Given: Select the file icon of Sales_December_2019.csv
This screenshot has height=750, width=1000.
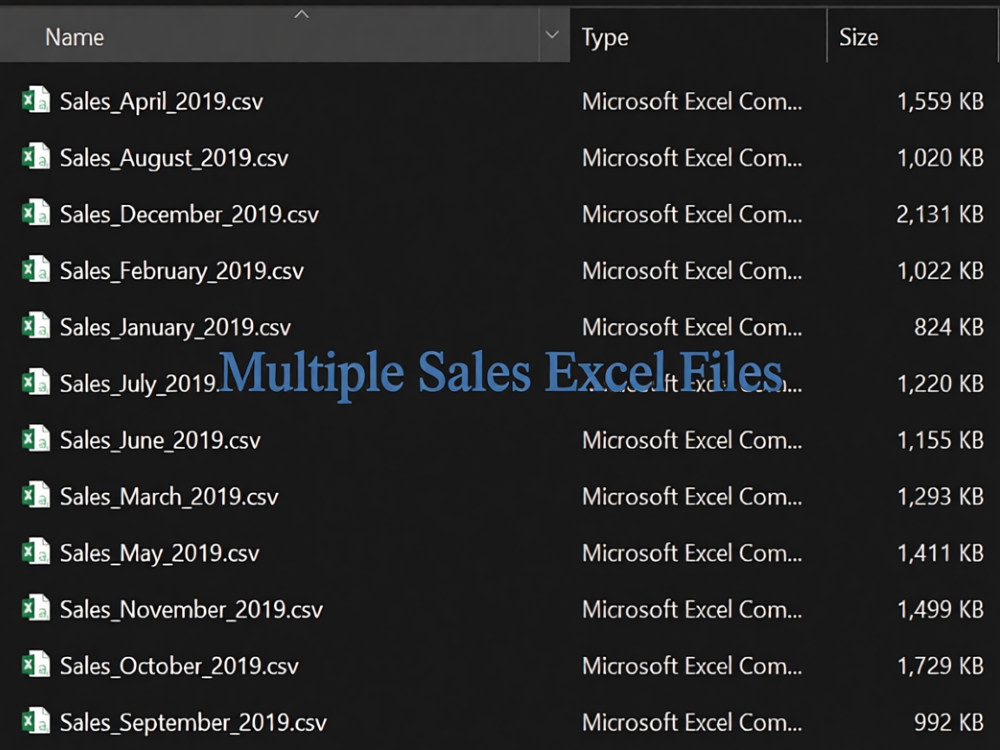Looking at the screenshot, I should [36, 213].
